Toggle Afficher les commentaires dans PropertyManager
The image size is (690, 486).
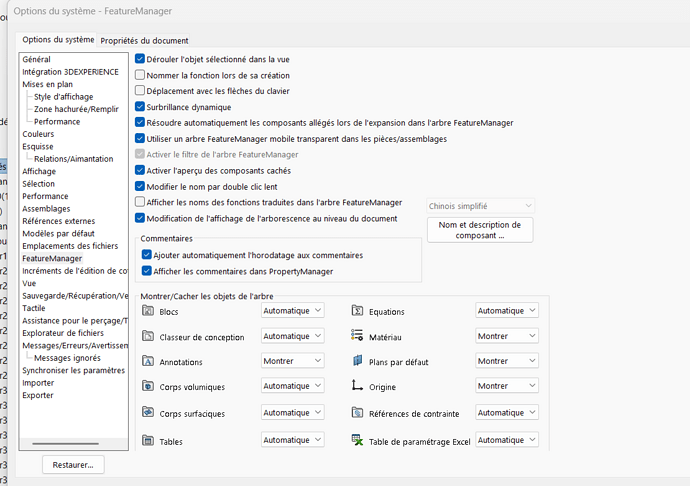147,271
